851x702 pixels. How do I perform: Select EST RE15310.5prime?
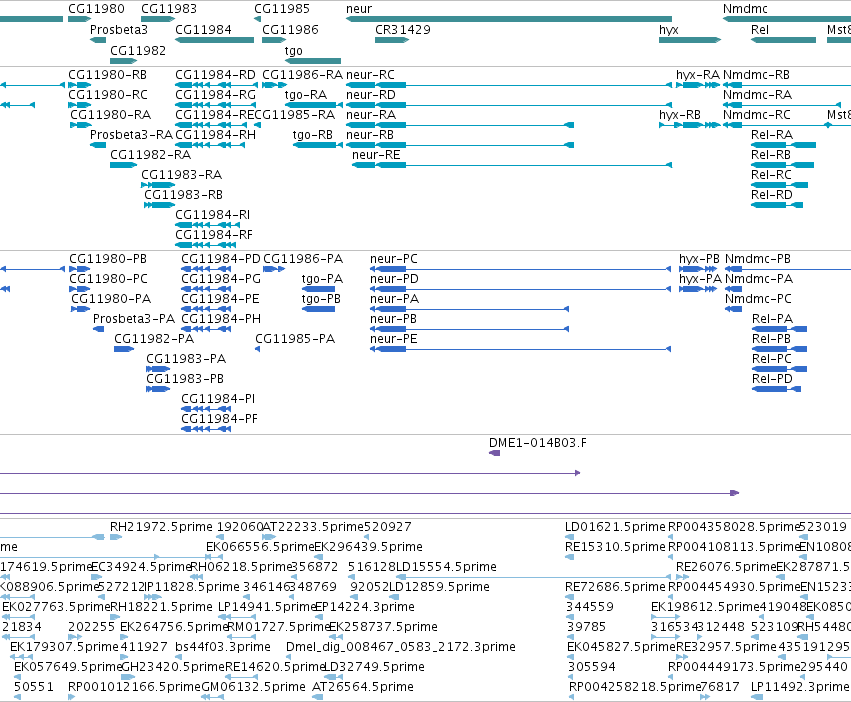pyautogui.click(x=615, y=546)
